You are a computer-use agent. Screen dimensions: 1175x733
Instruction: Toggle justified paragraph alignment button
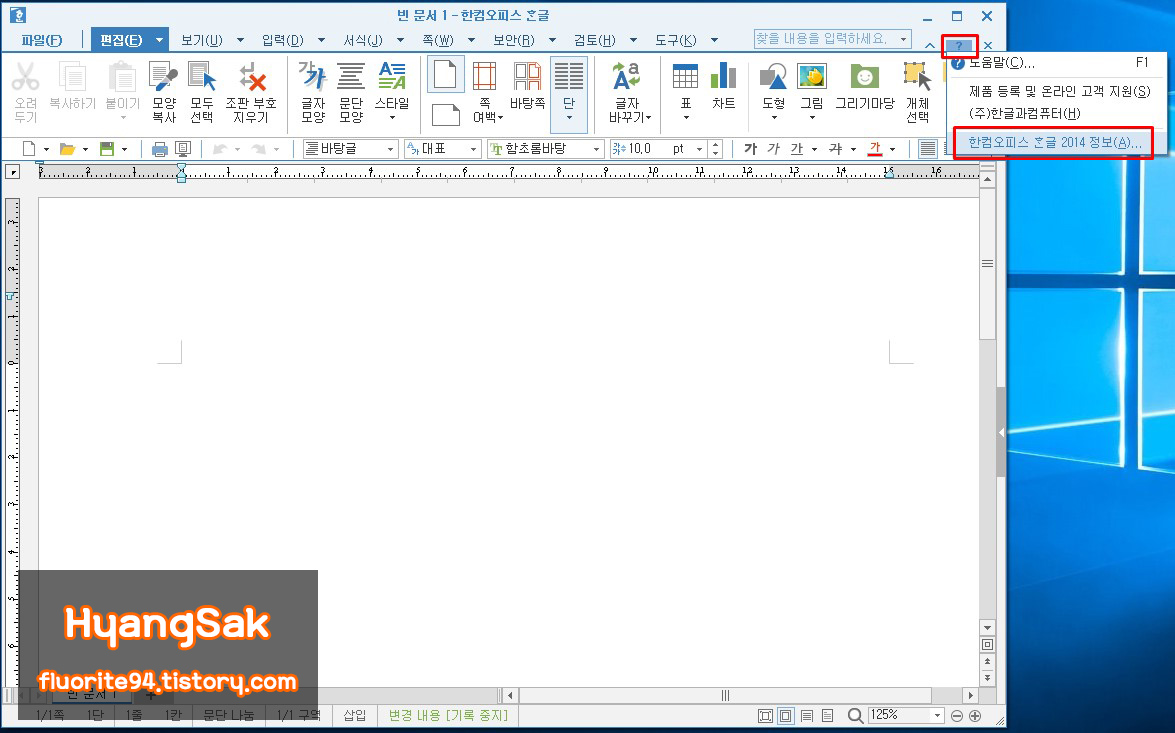pyautogui.click(x=928, y=149)
